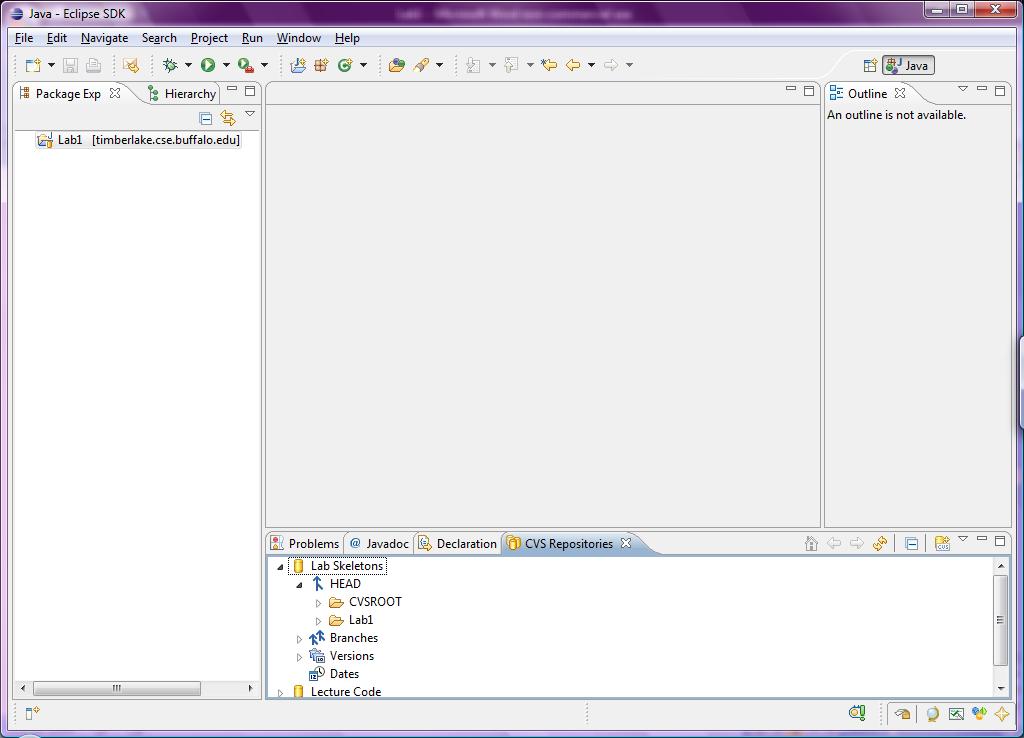Collapse all in CVS Repositories view

click(x=912, y=543)
